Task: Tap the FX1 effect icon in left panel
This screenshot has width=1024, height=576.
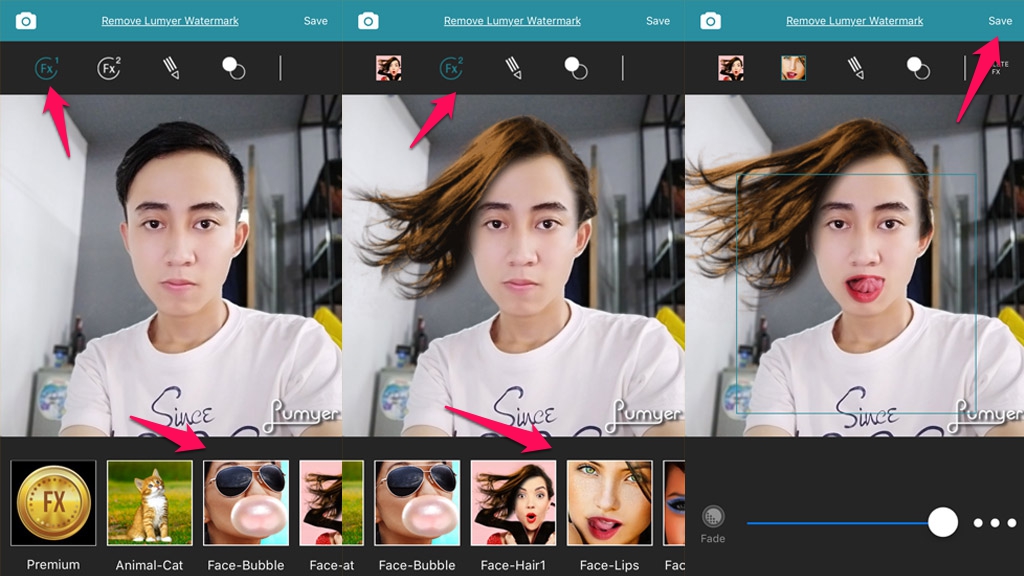Action: [46, 68]
